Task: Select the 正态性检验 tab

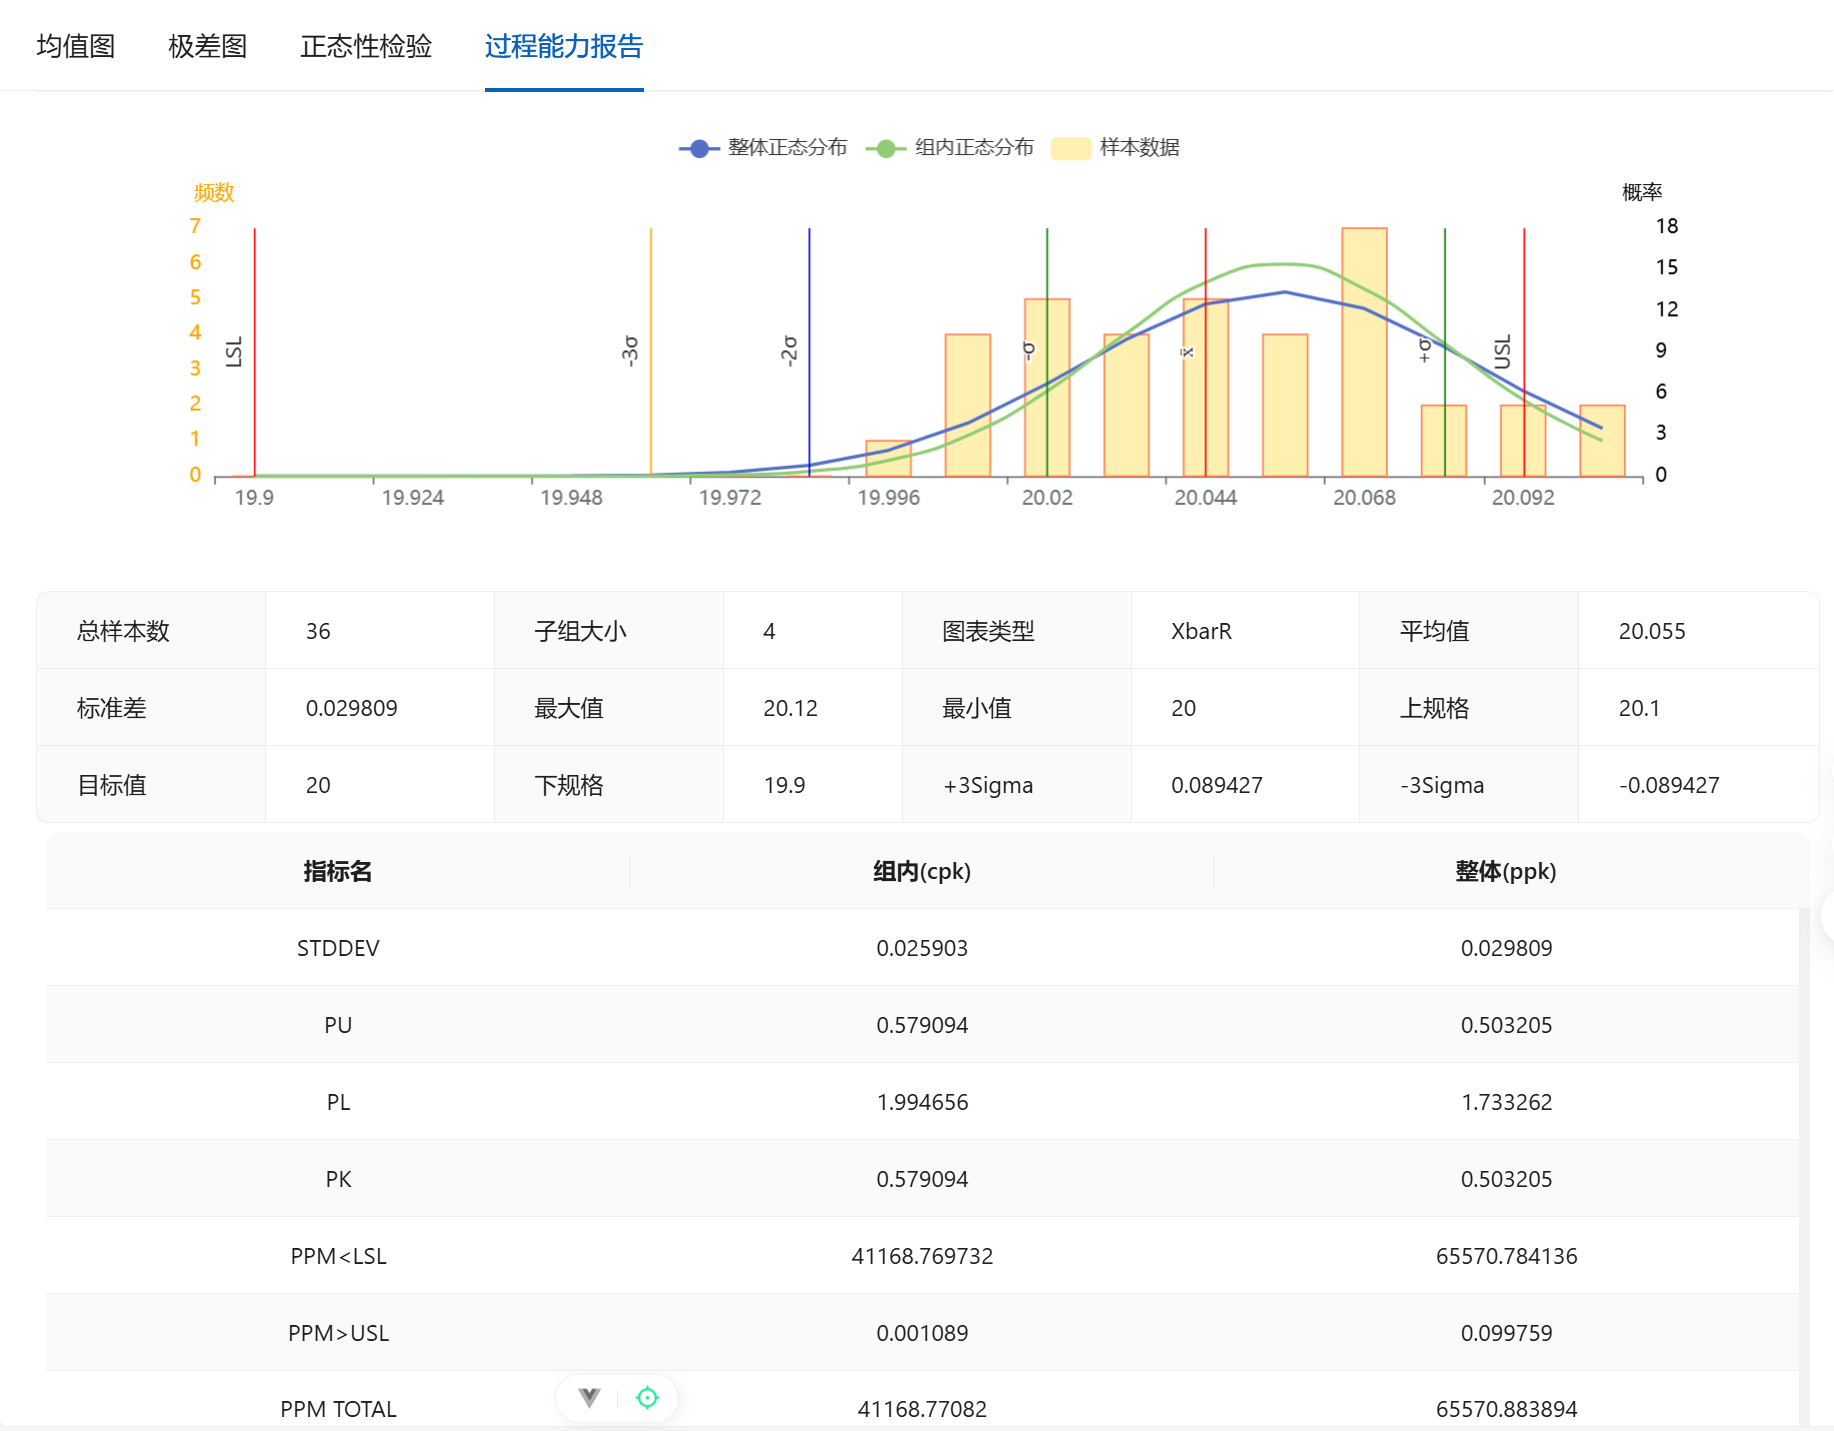Action: 366,46
